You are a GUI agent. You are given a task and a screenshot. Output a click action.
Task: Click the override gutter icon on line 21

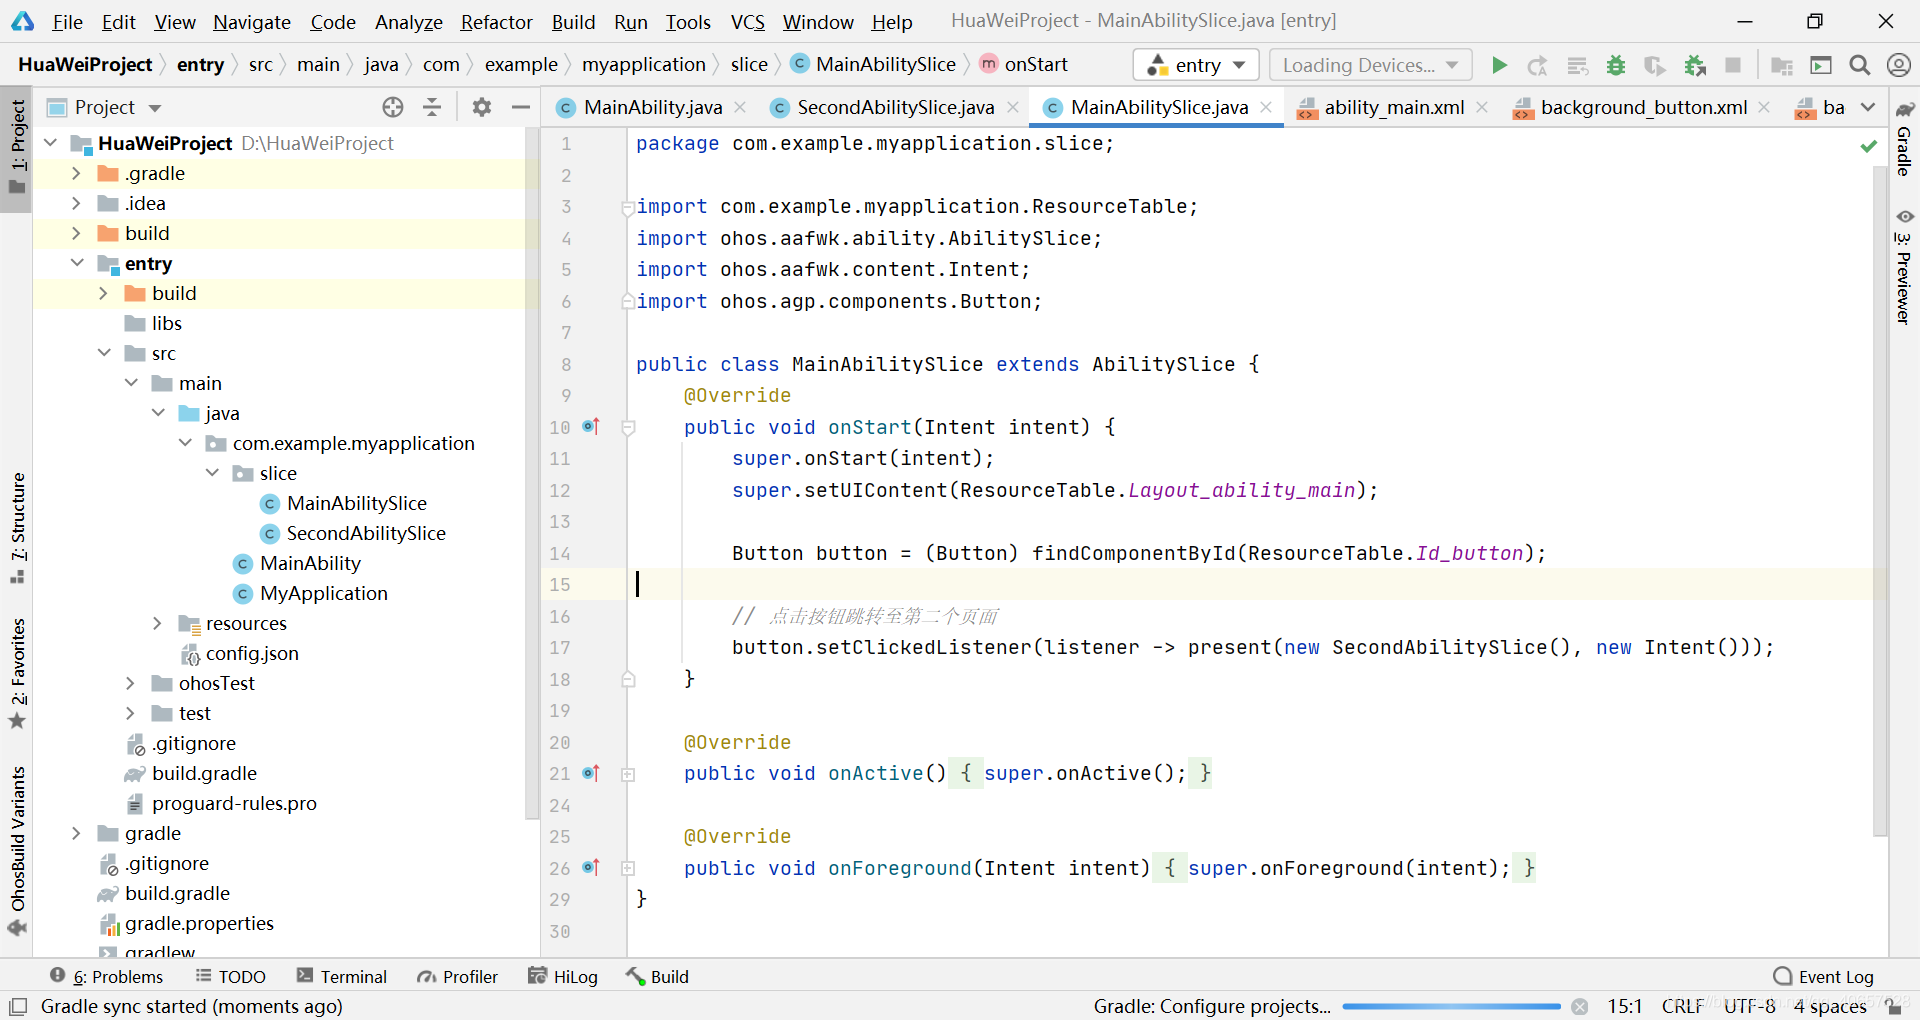pos(591,773)
